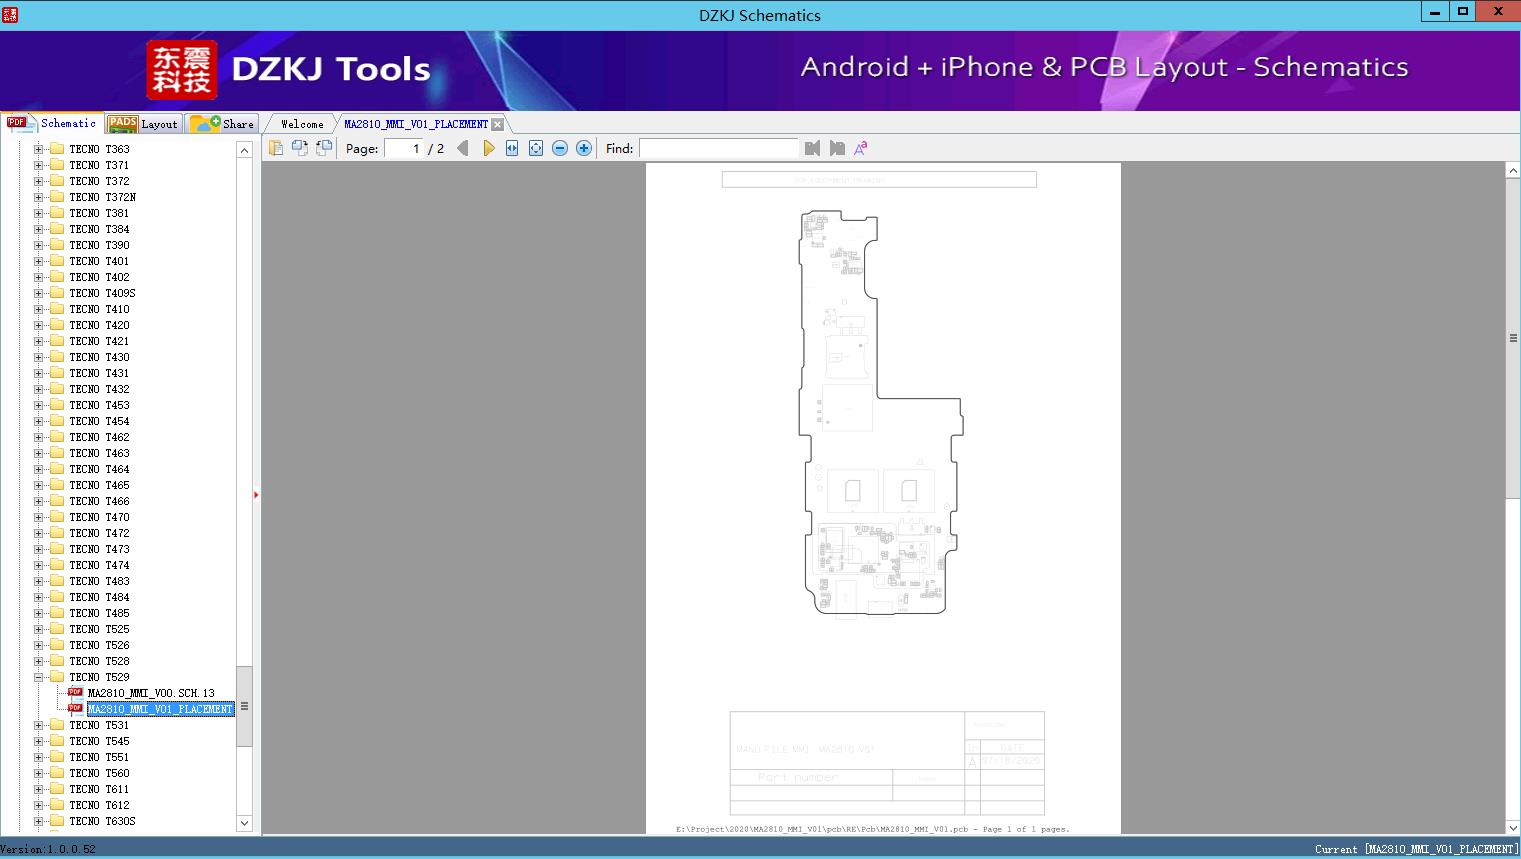Viewport: 1521px width, 859px height.
Task: Select the MA2810_MMI_V01_PLACEMENT document tab
Action: pyautogui.click(x=416, y=124)
